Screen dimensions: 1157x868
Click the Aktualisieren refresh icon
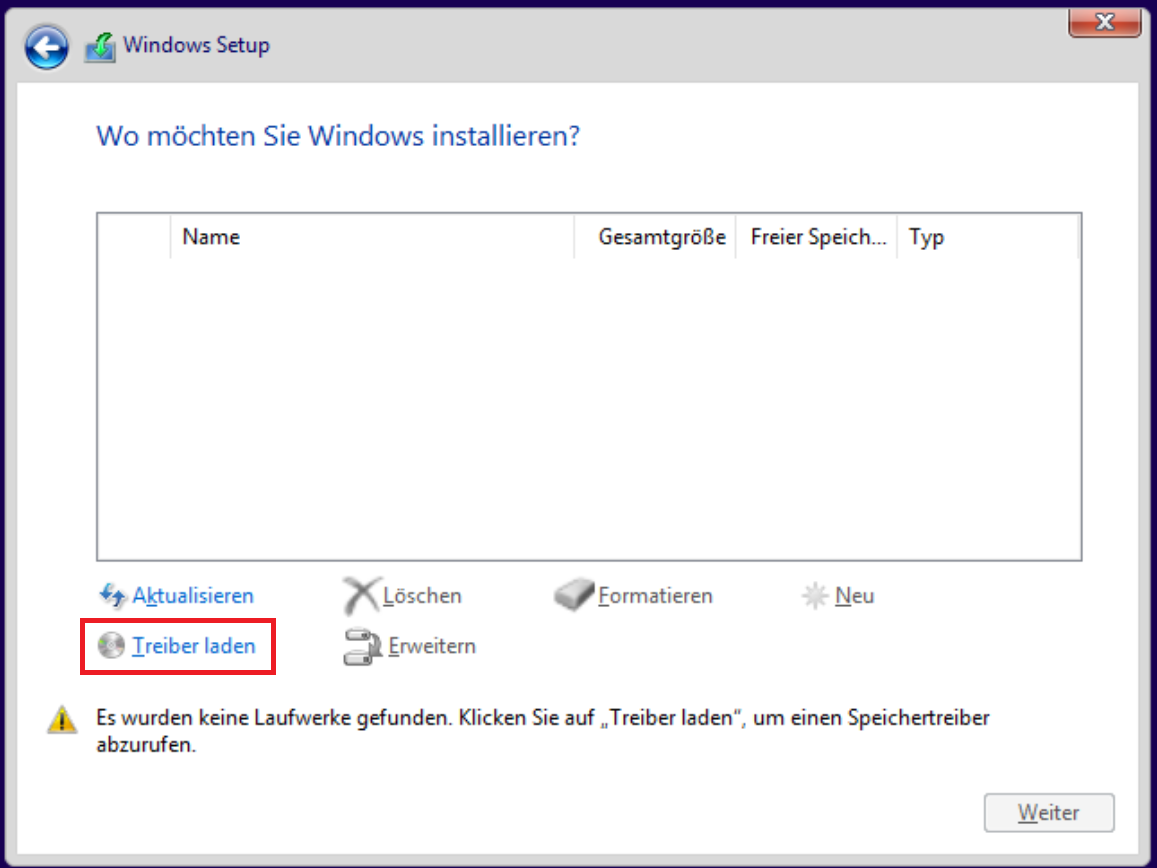tap(112, 596)
